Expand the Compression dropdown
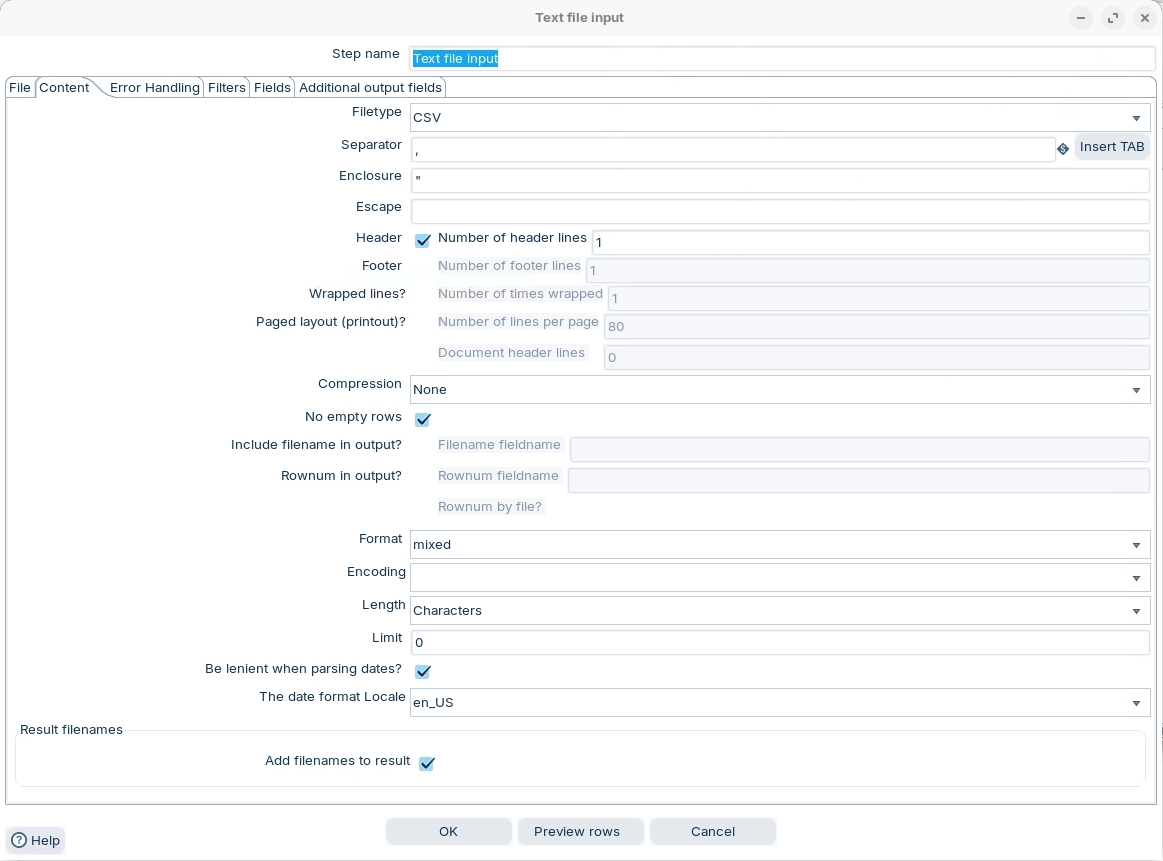 [x=1136, y=390]
